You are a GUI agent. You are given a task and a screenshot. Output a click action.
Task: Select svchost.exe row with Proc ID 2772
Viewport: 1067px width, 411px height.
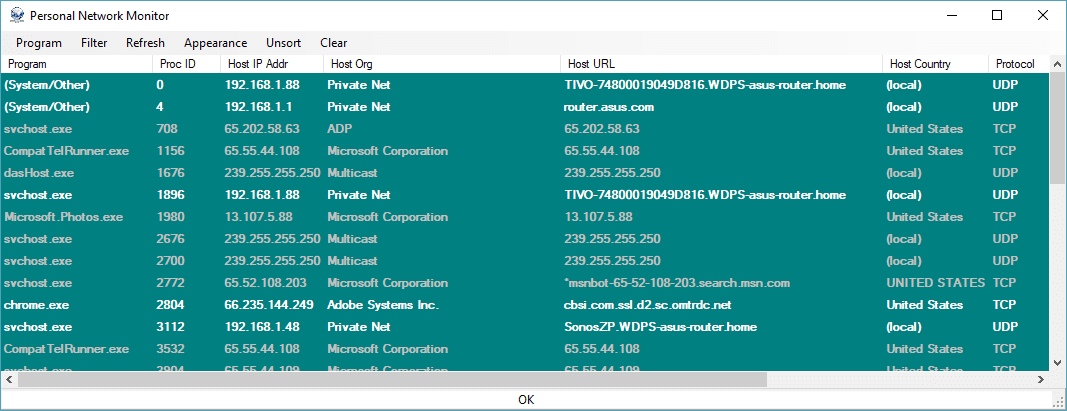[525, 282]
